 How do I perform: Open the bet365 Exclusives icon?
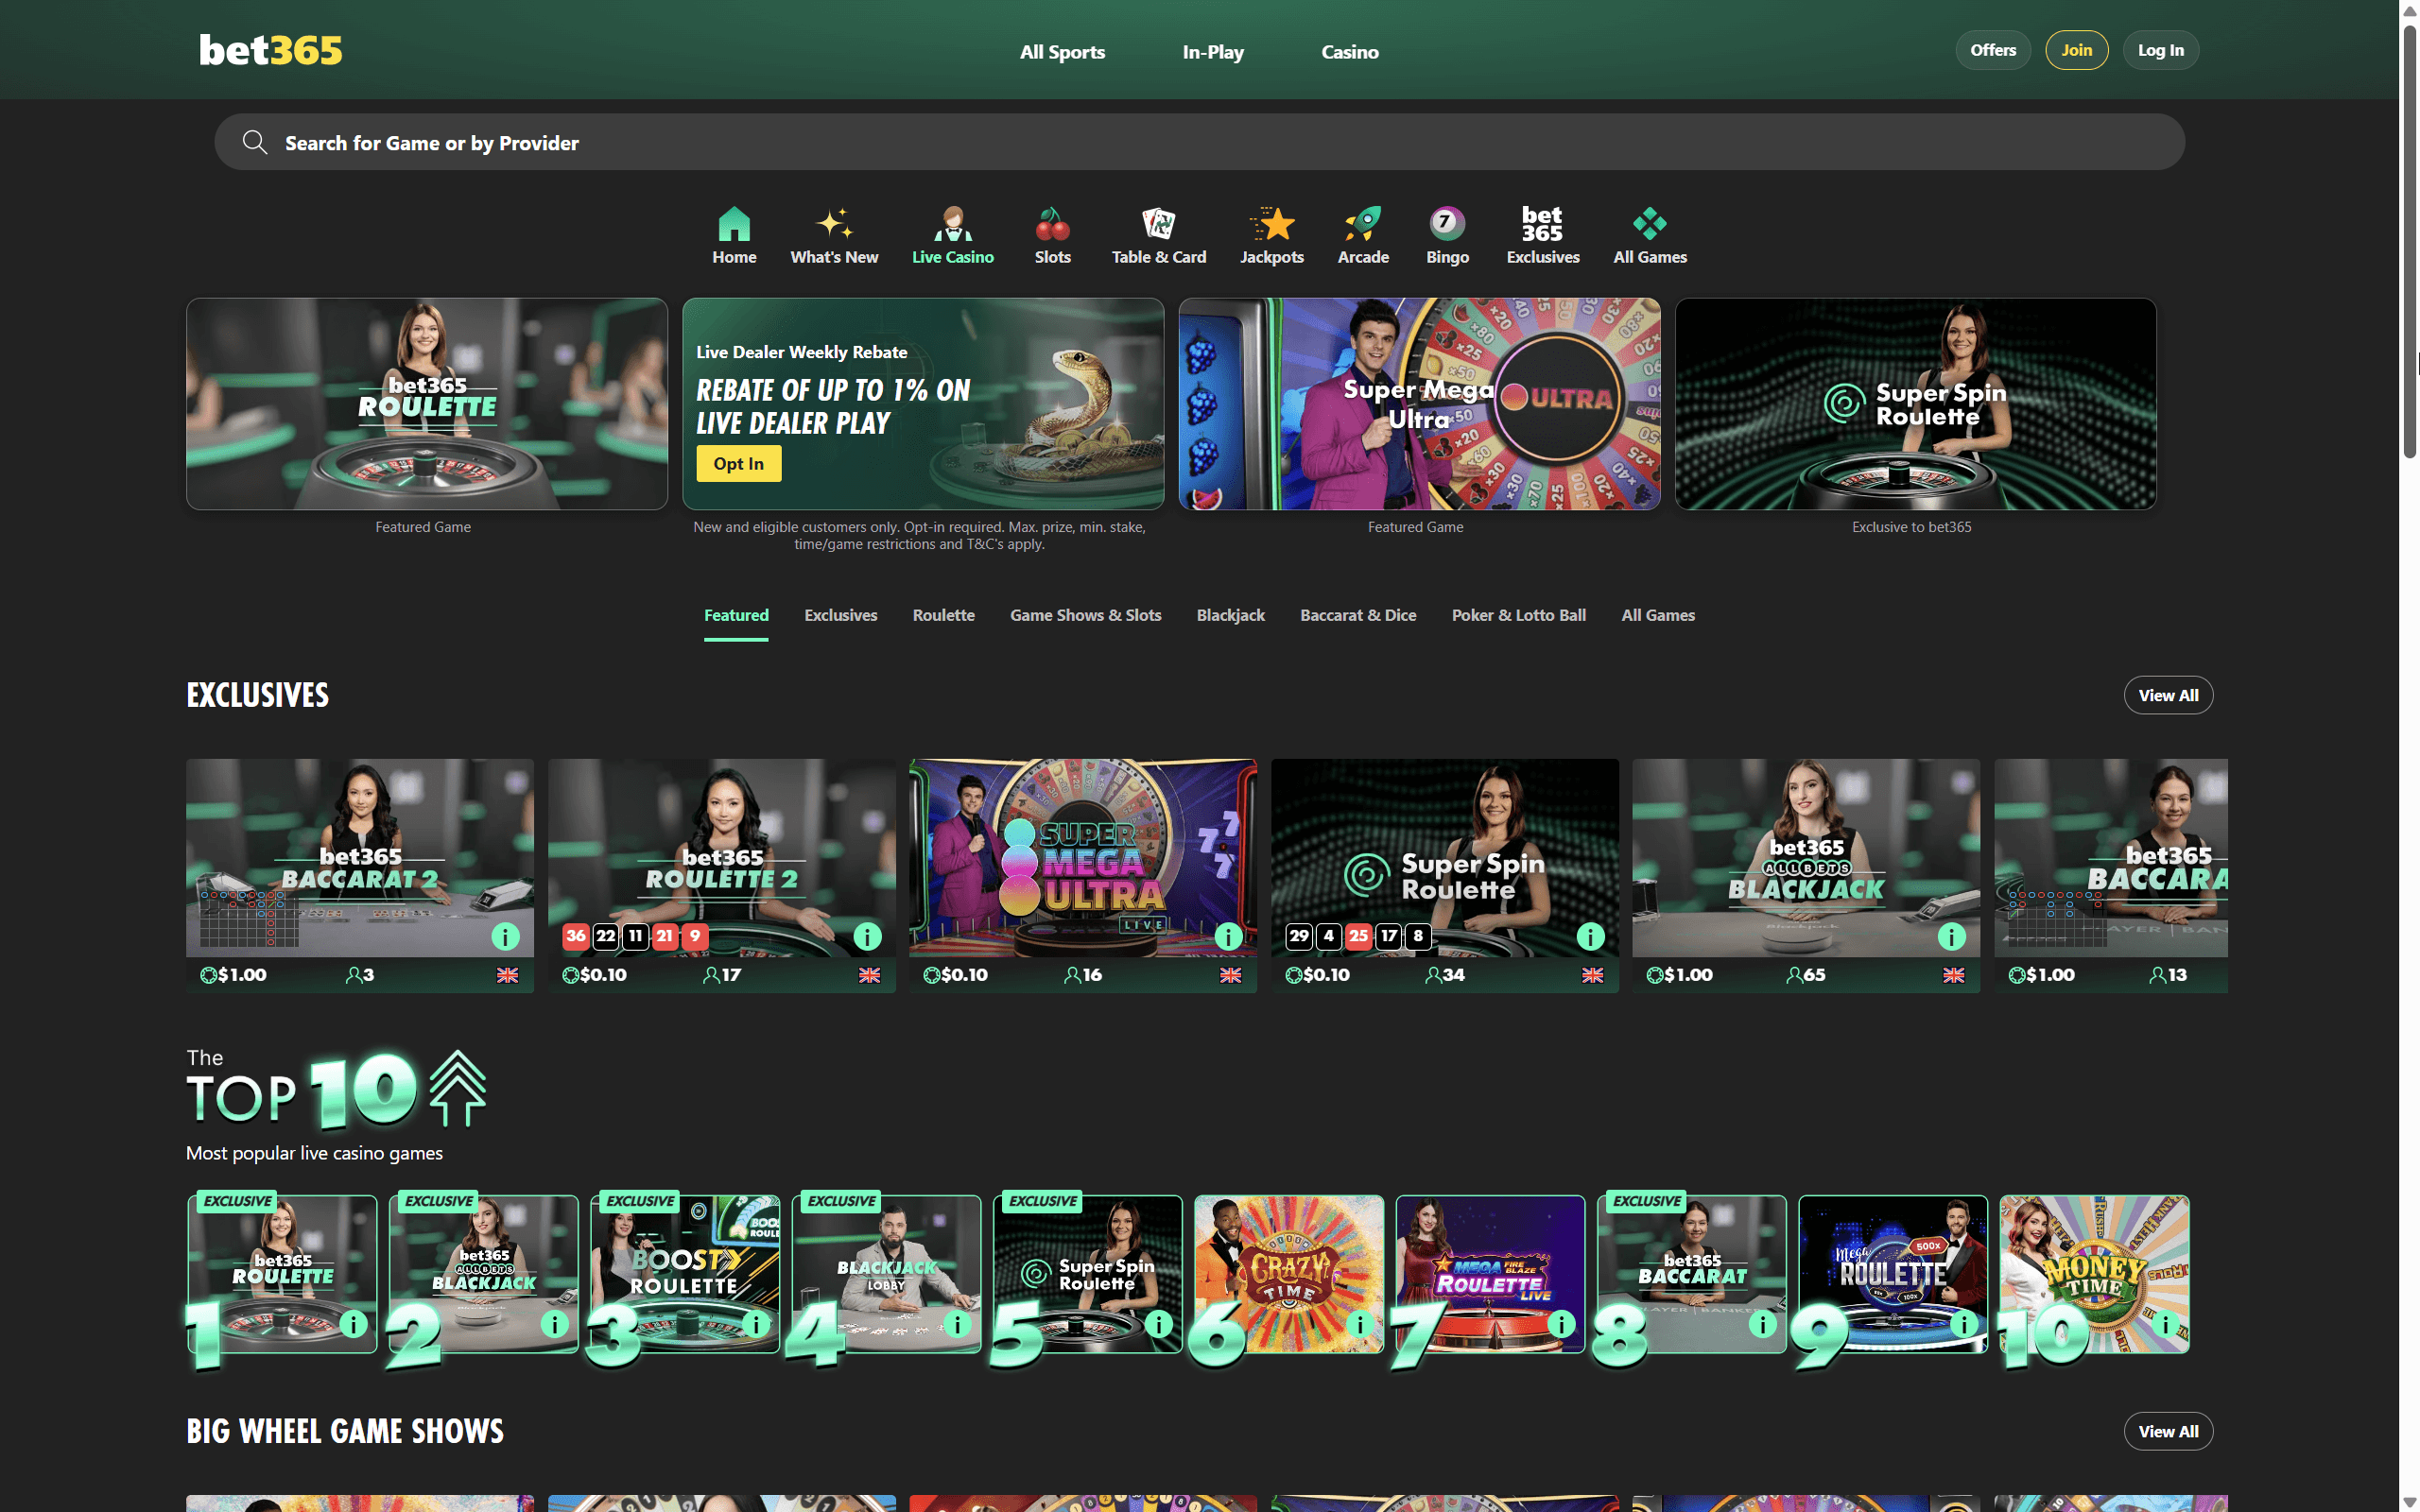(1542, 224)
